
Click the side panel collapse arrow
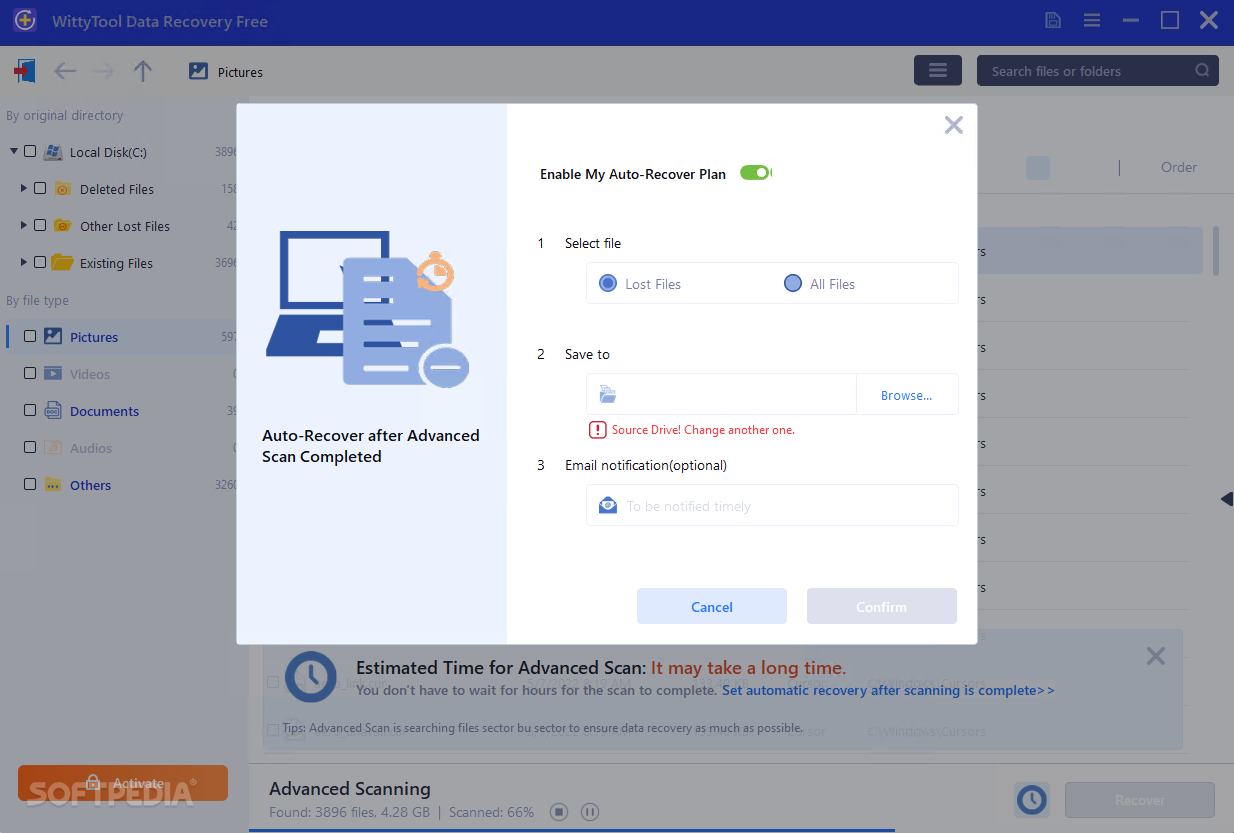(x=1227, y=499)
